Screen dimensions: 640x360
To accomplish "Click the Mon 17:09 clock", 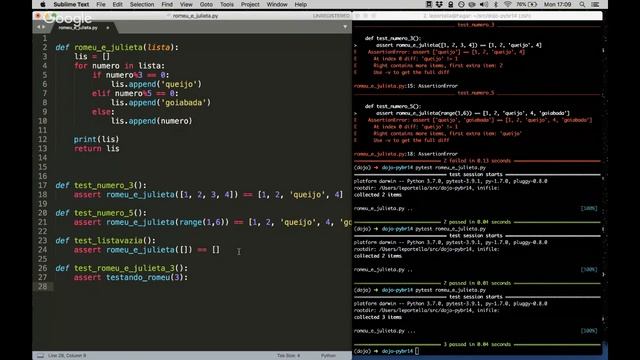I will point(558,4).
